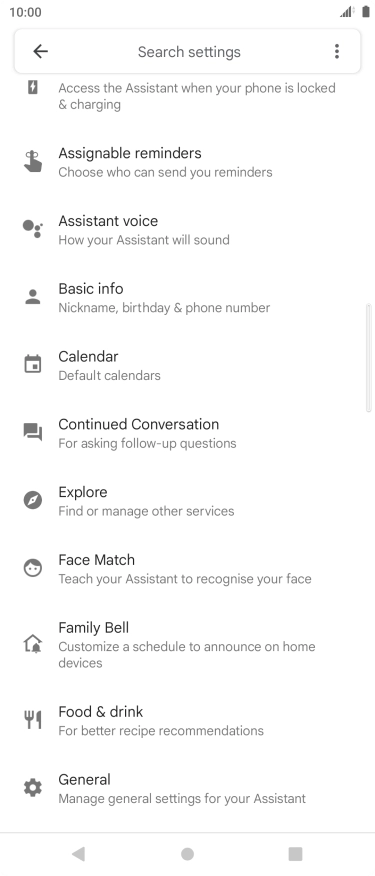Tap the General settings gear icon
The image size is (375, 876).
tap(32, 788)
